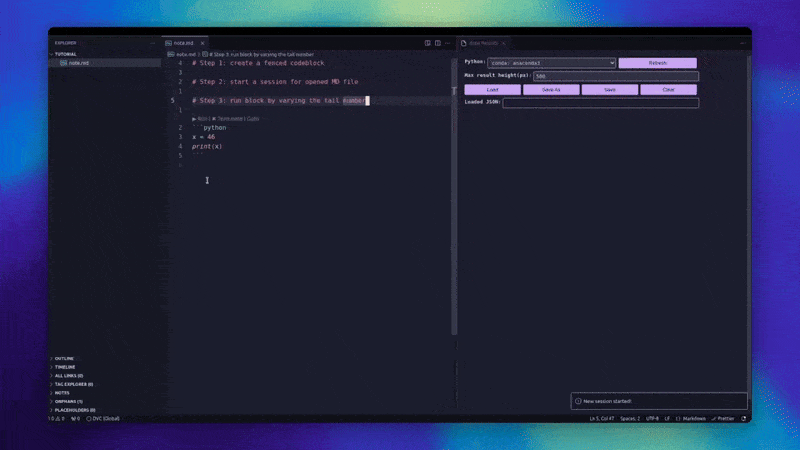Viewport: 800px width, 450px height.
Task: Click the note.md breadcrumb item
Action: (186, 54)
